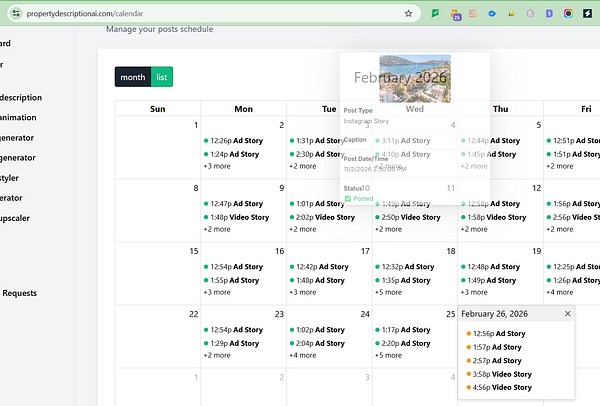The width and height of the screenshot is (600, 406).
Task: Open 3:58p Video Story in popover
Action: pyautogui.click(x=499, y=374)
